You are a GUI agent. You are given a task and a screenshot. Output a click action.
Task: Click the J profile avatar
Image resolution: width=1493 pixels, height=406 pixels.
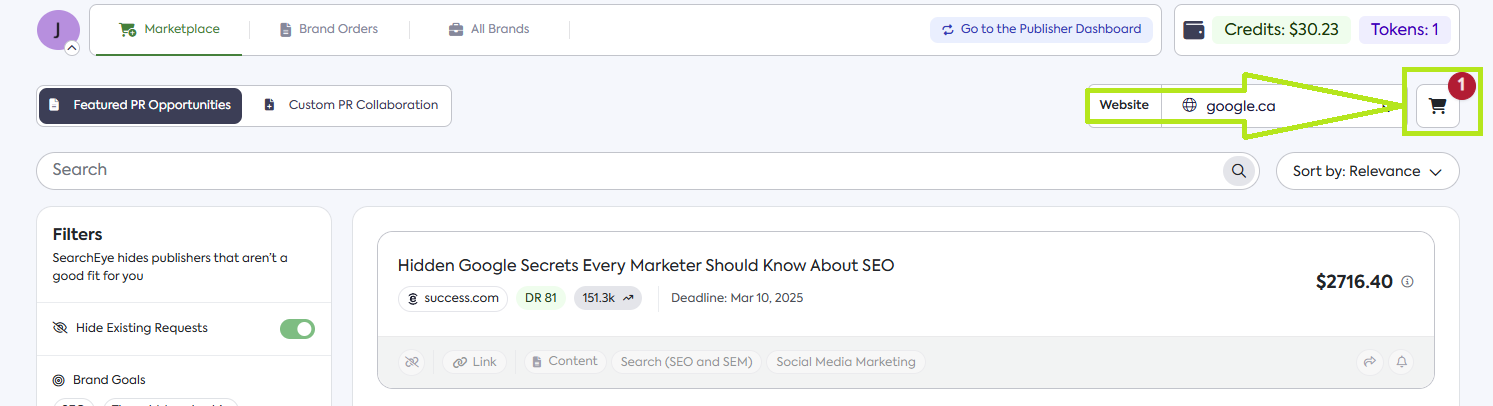pos(58,29)
